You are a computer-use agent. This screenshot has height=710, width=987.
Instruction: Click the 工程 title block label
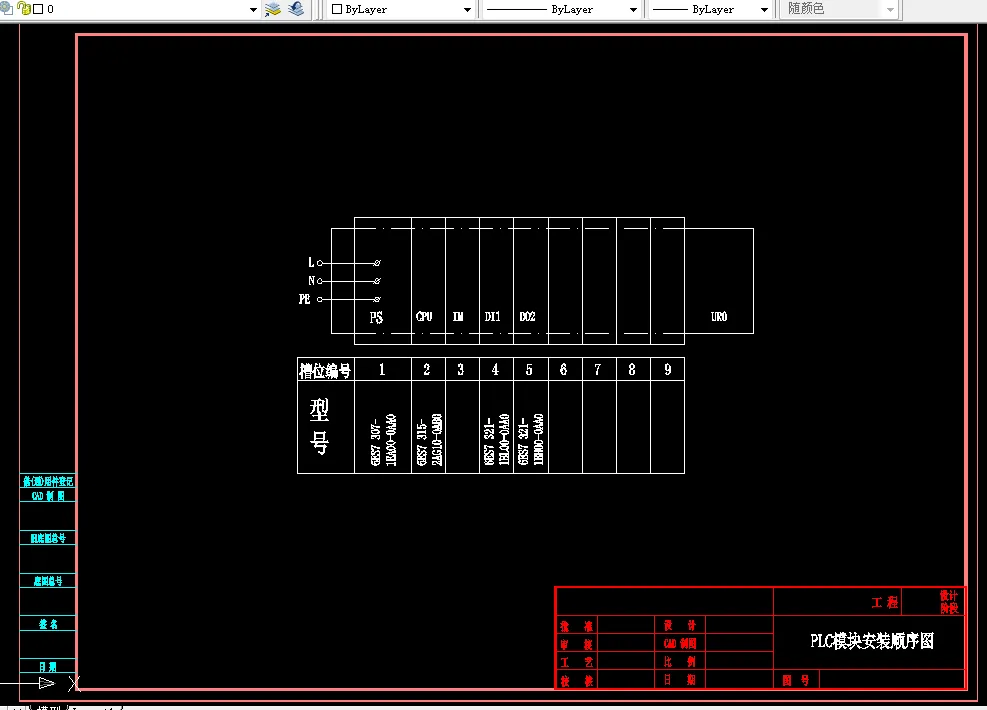point(884,602)
